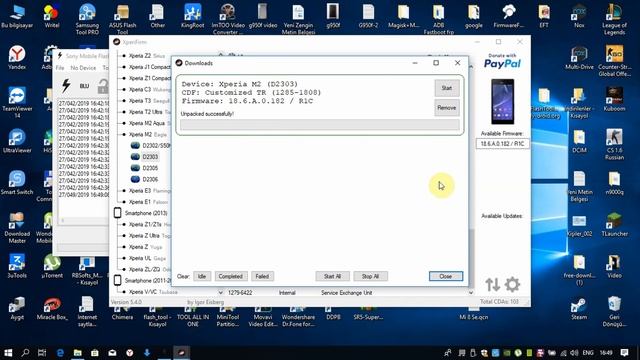
Task: Open the Miracle Box desktop icon
Action: (52, 309)
